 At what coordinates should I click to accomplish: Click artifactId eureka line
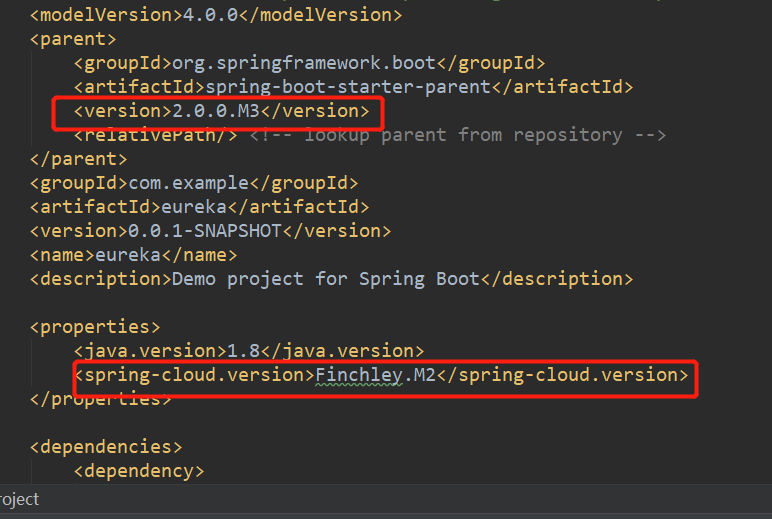(199, 207)
